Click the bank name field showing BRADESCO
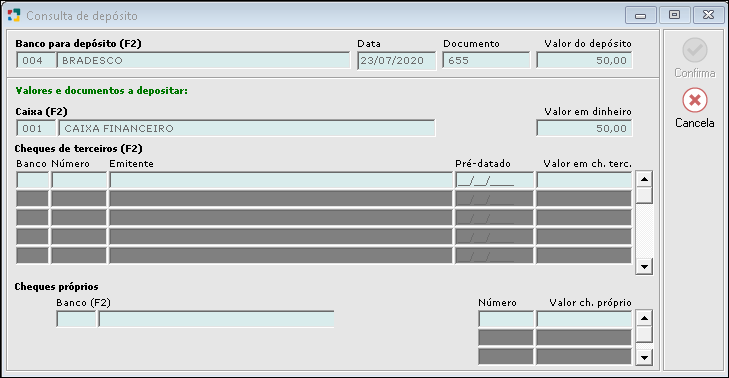The width and height of the screenshot is (729, 378). click(203, 60)
